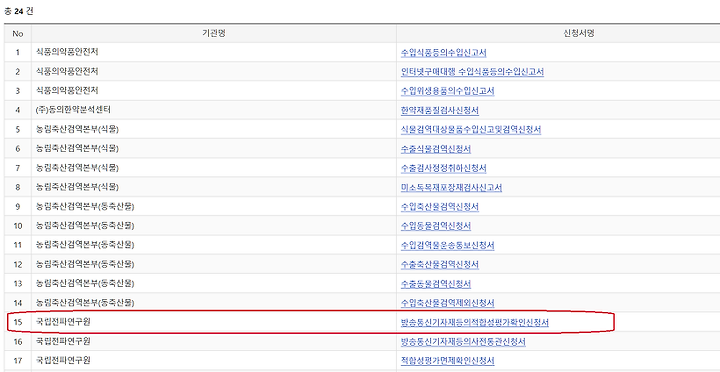Click the total count text 총 24 건

tap(19, 11)
